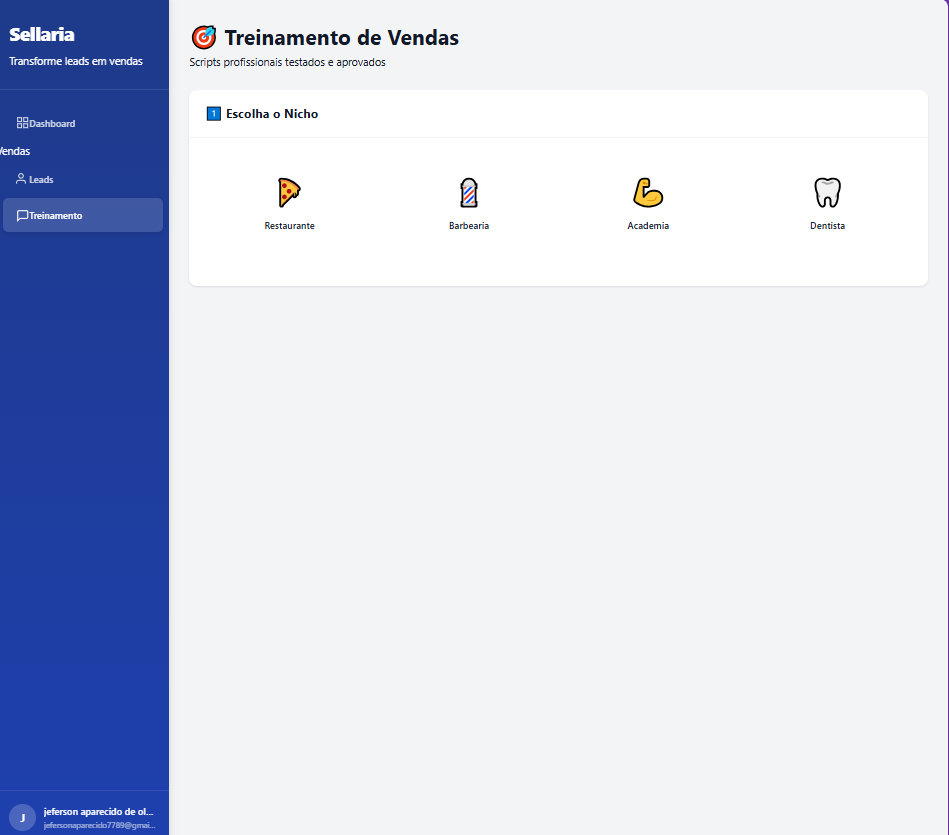The height and width of the screenshot is (835, 949).
Task: Pick the Academia niche option
Action: (x=647, y=203)
